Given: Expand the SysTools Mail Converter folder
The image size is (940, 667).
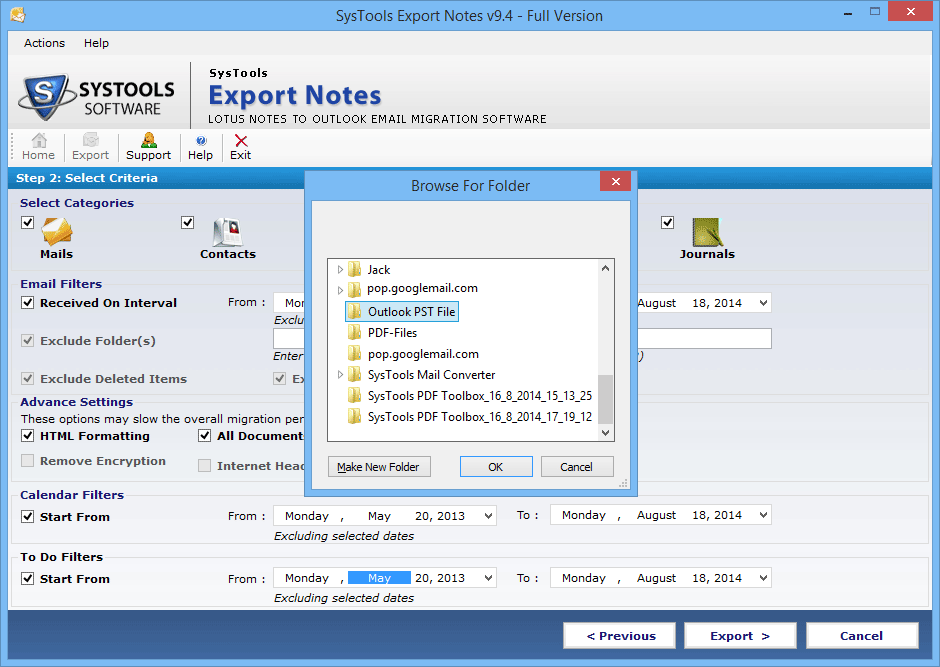Looking at the screenshot, I should point(340,375).
